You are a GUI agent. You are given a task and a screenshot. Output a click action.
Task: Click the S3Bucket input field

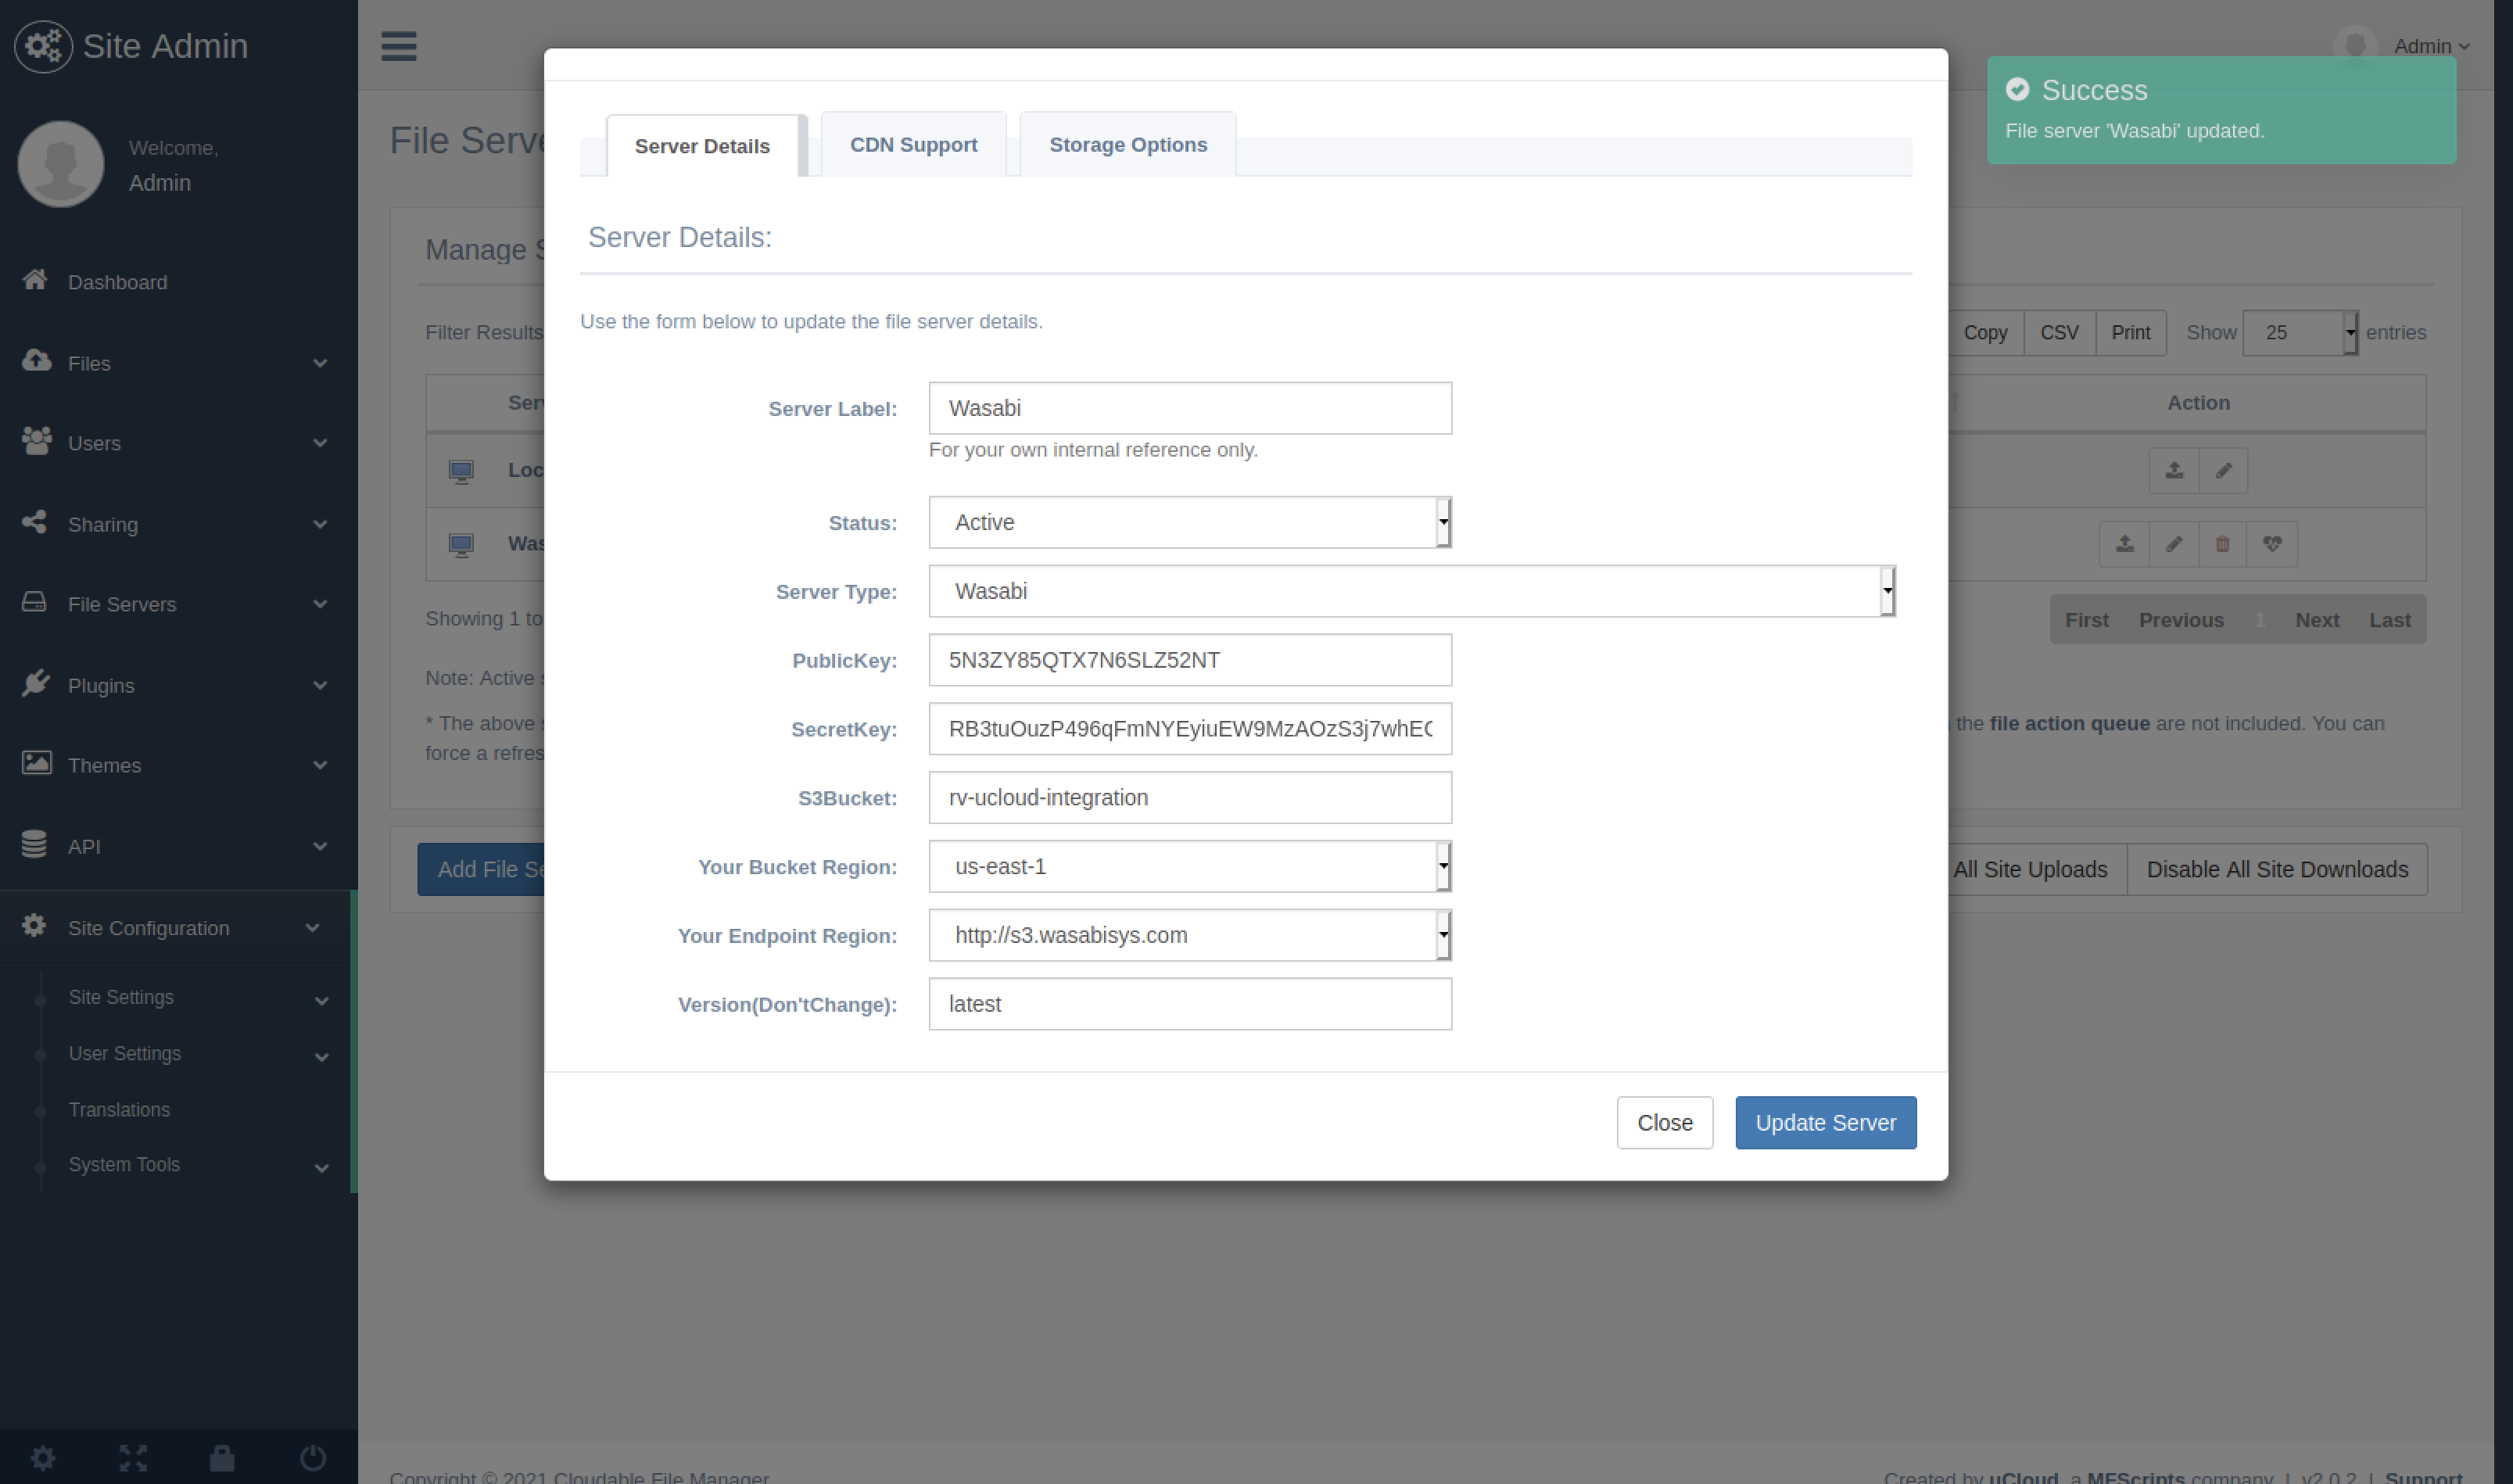pos(1190,797)
